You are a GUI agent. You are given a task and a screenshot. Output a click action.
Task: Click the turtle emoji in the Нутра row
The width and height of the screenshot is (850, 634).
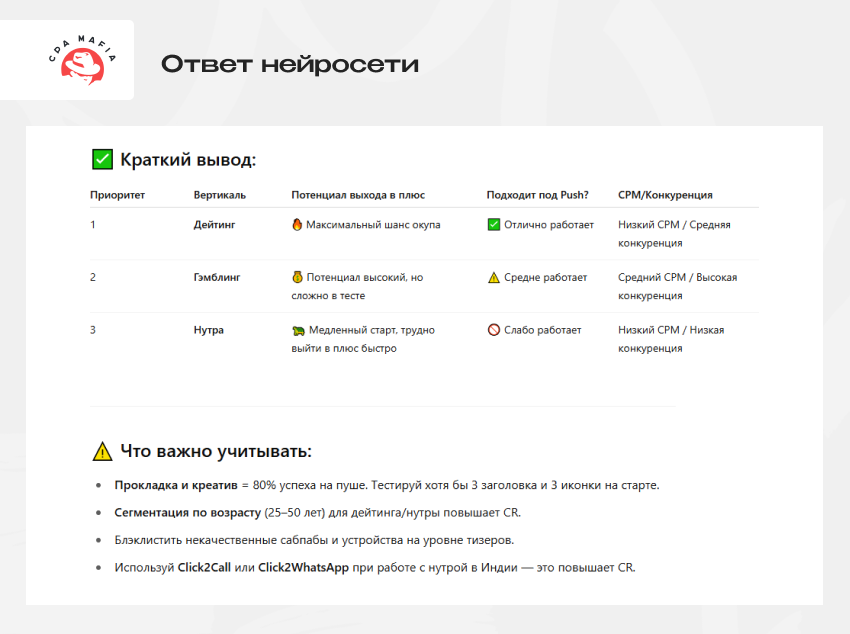[x=298, y=330]
